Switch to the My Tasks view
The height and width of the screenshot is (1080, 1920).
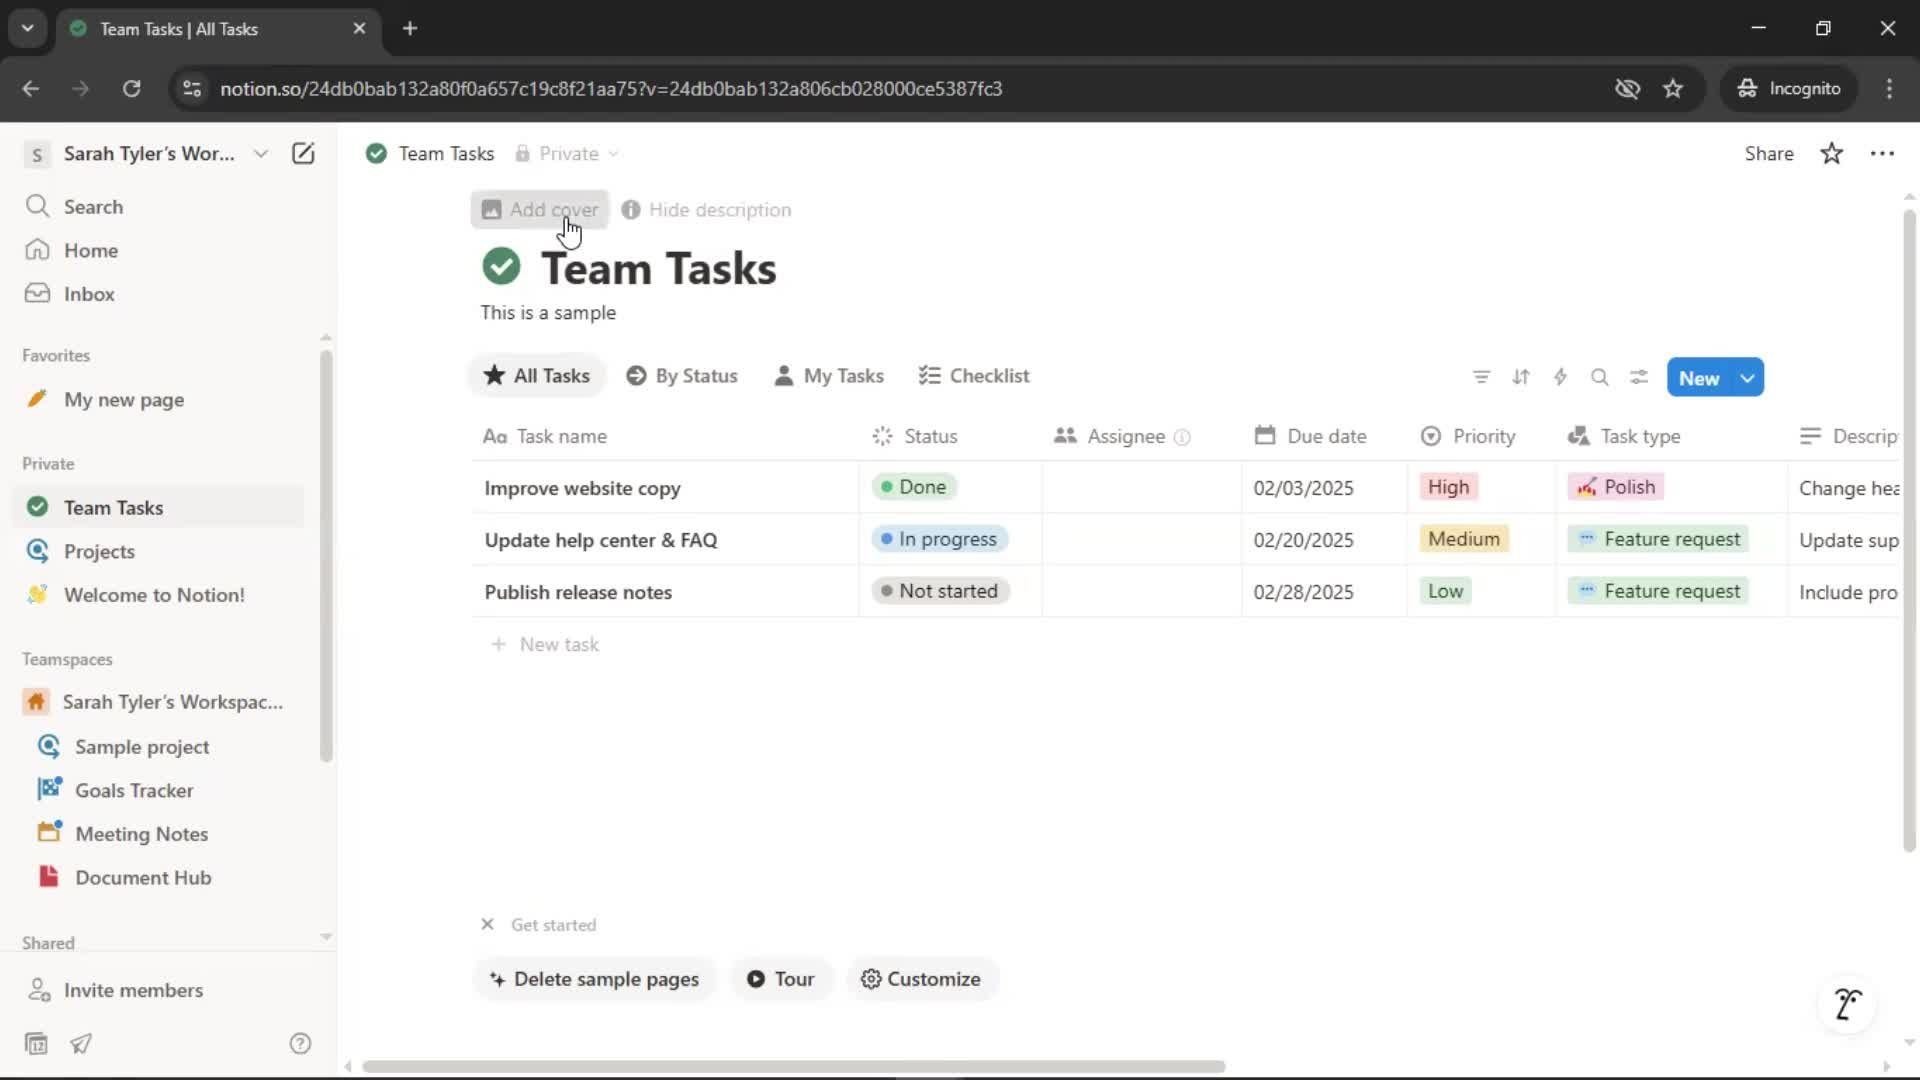coord(829,376)
